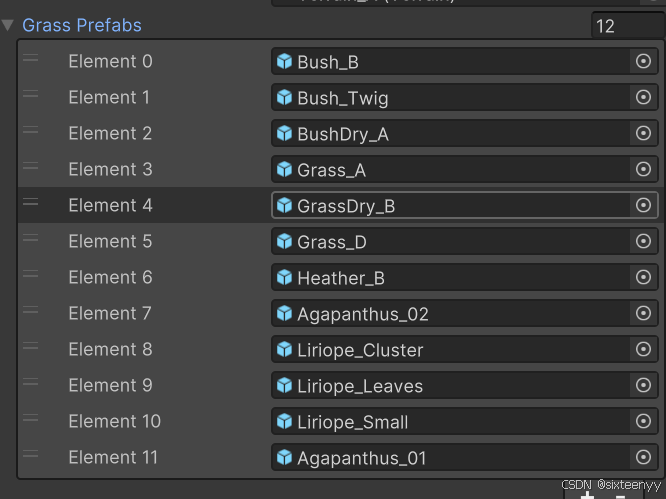The height and width of the screenshot is (499, 666).
Task: Click the array size field showing 12
Action: [x=626, y=26]
